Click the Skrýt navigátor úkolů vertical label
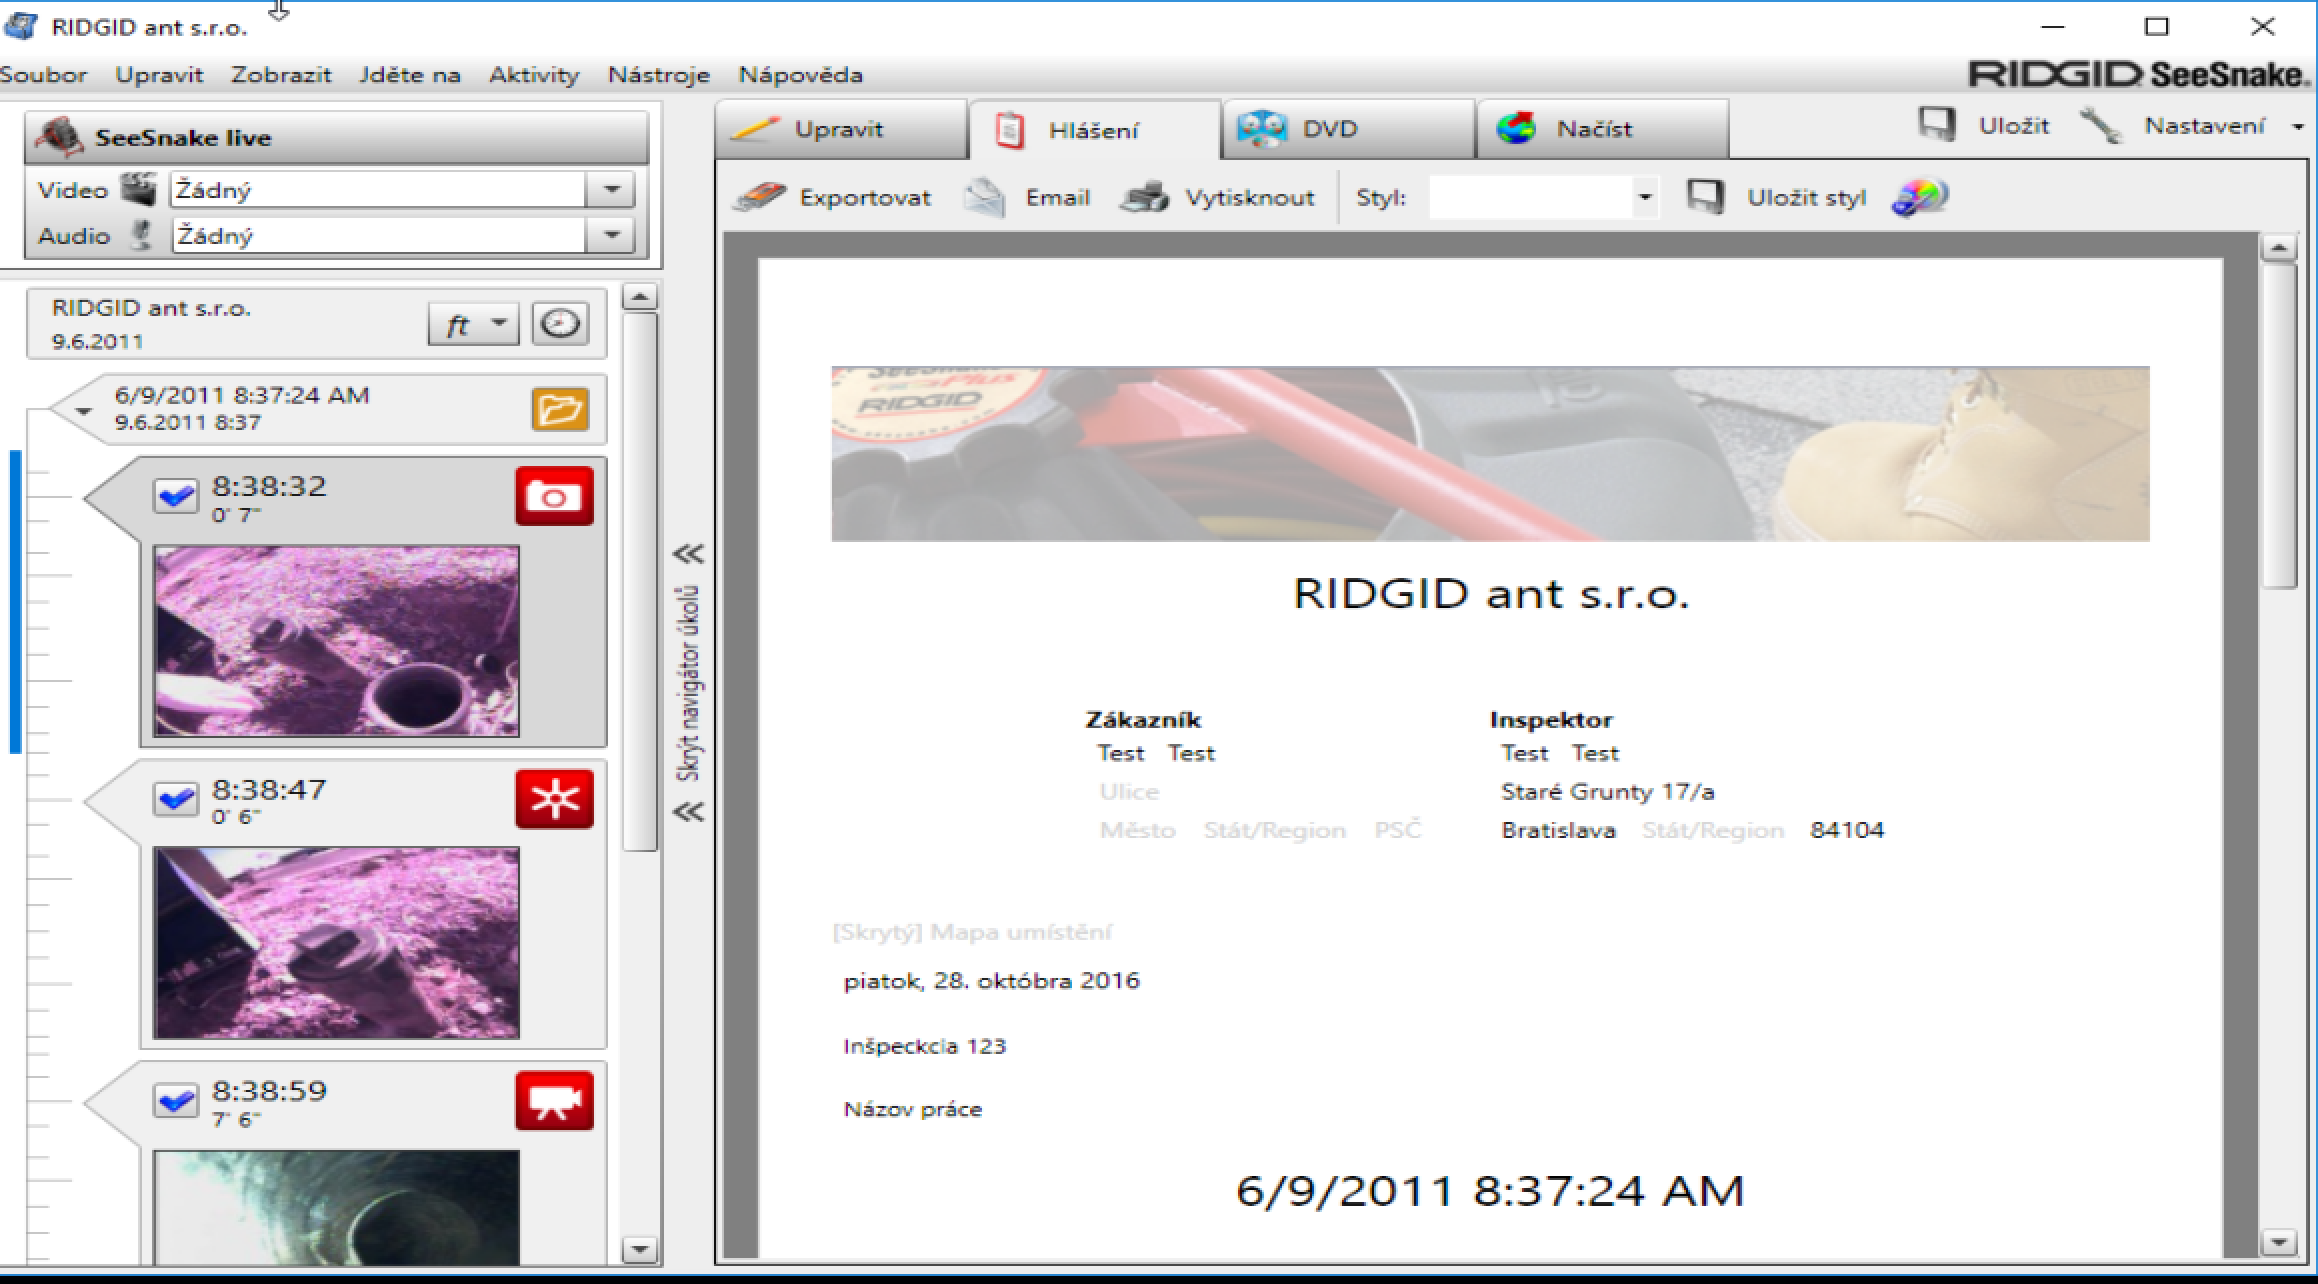 click(688, 683)
